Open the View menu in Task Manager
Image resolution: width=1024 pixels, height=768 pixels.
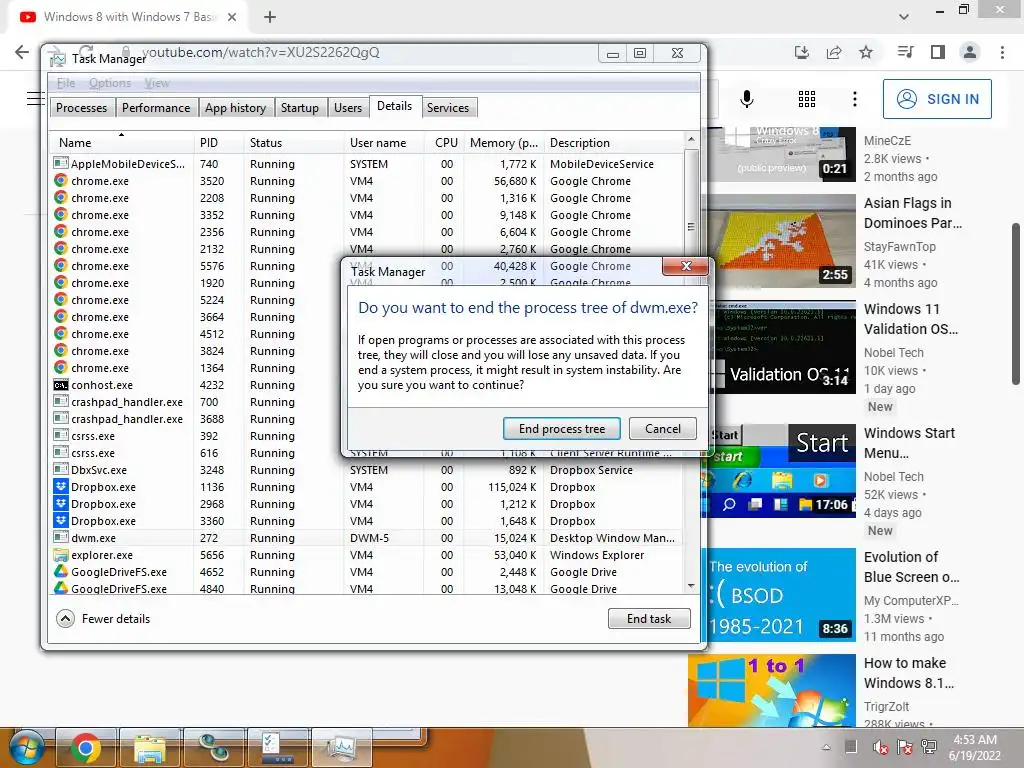(157, 83)
